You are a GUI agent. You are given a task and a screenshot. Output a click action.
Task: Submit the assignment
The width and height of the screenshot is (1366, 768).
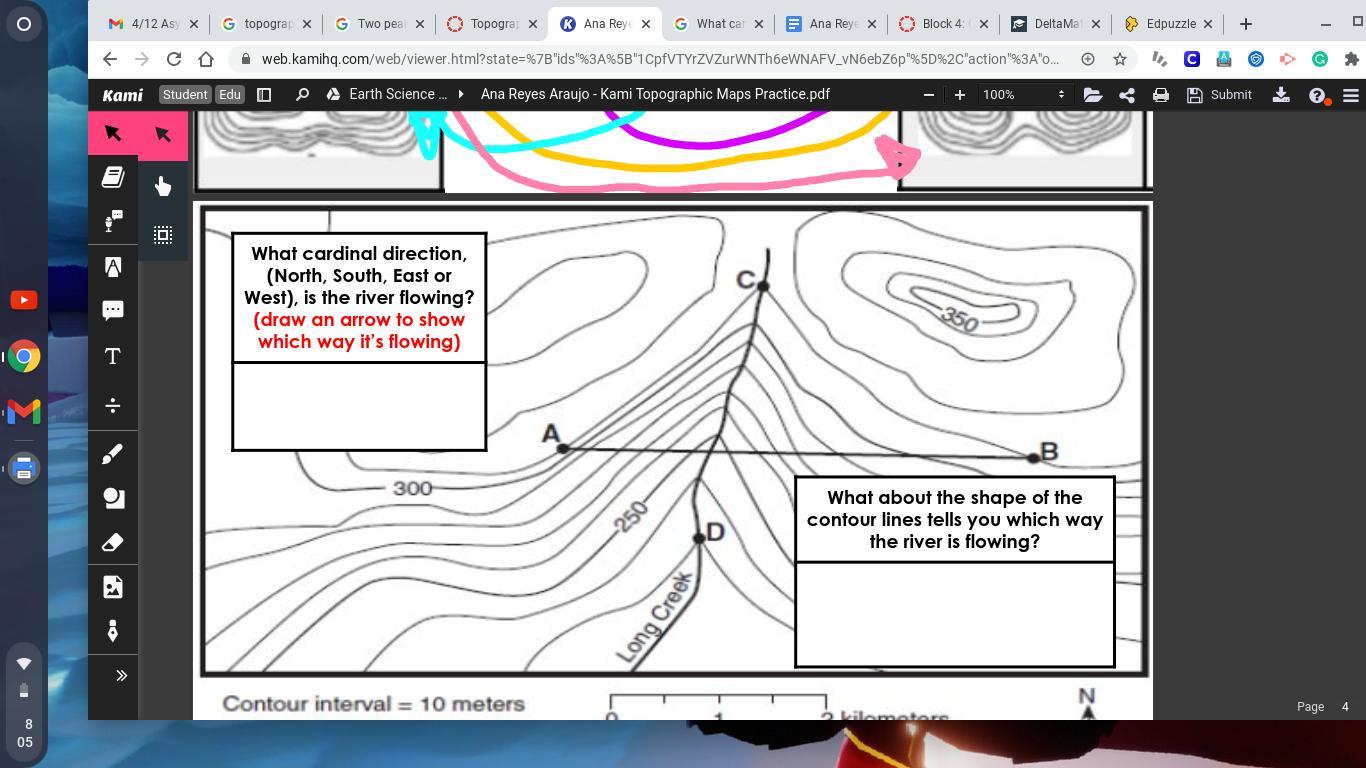pos(1219,95)
